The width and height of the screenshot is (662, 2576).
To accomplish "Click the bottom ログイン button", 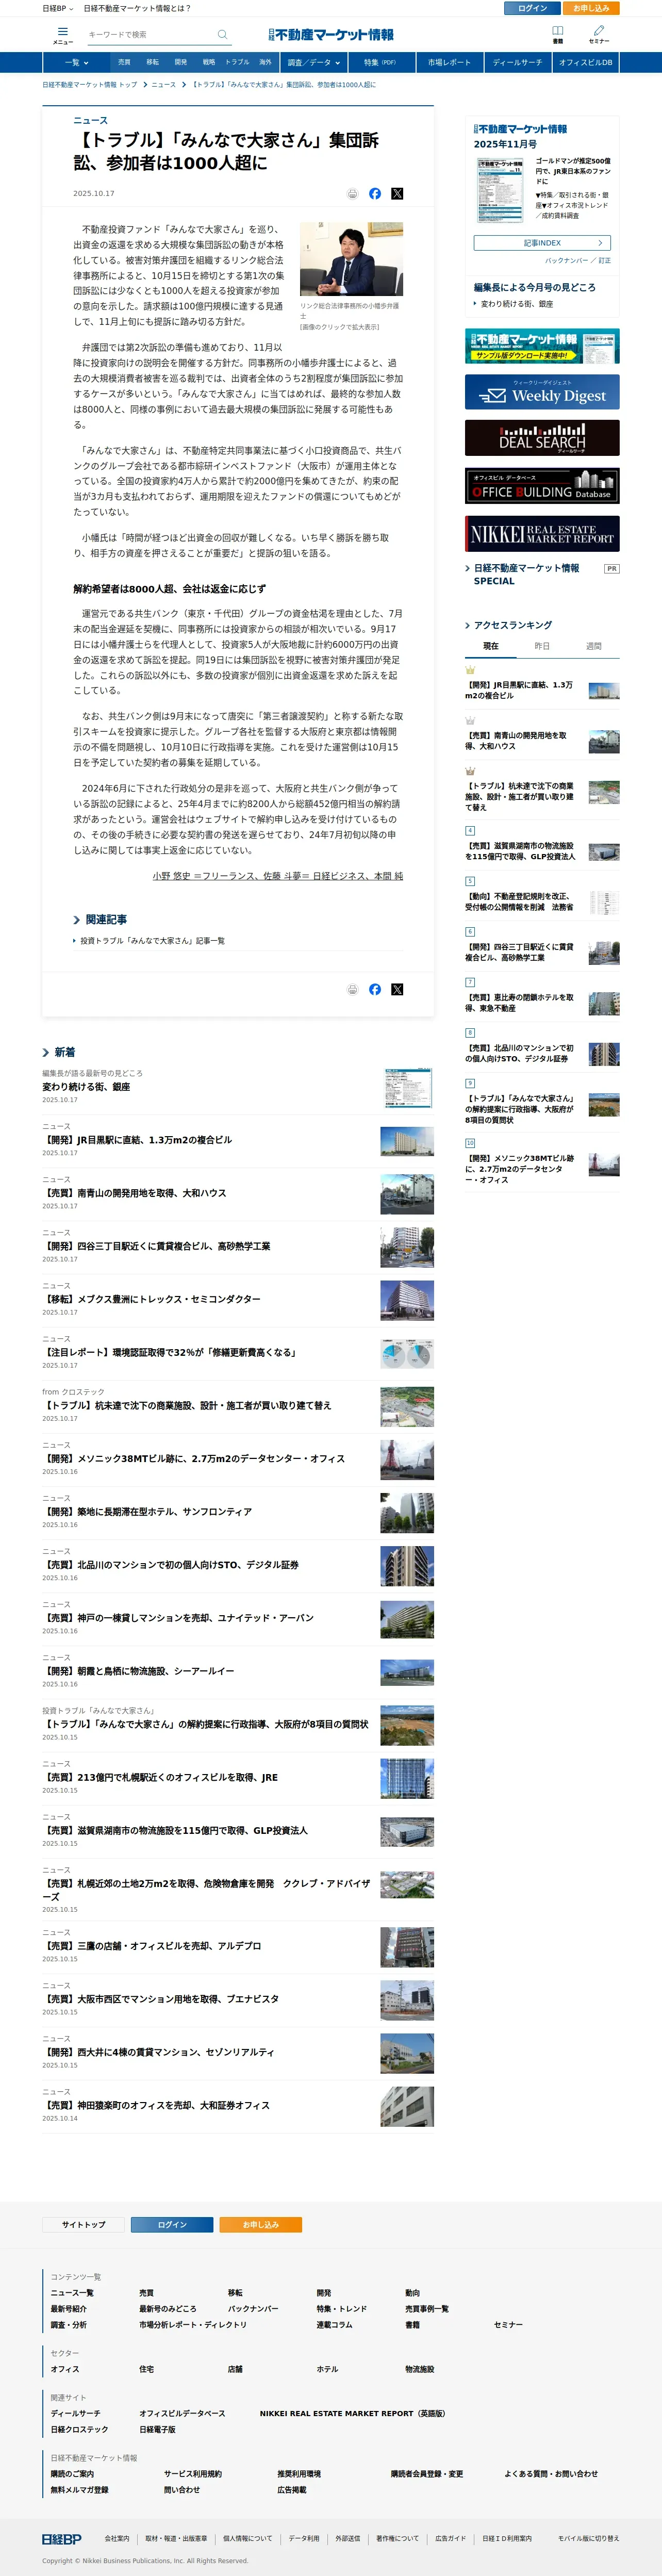I will click(172, 2225).
